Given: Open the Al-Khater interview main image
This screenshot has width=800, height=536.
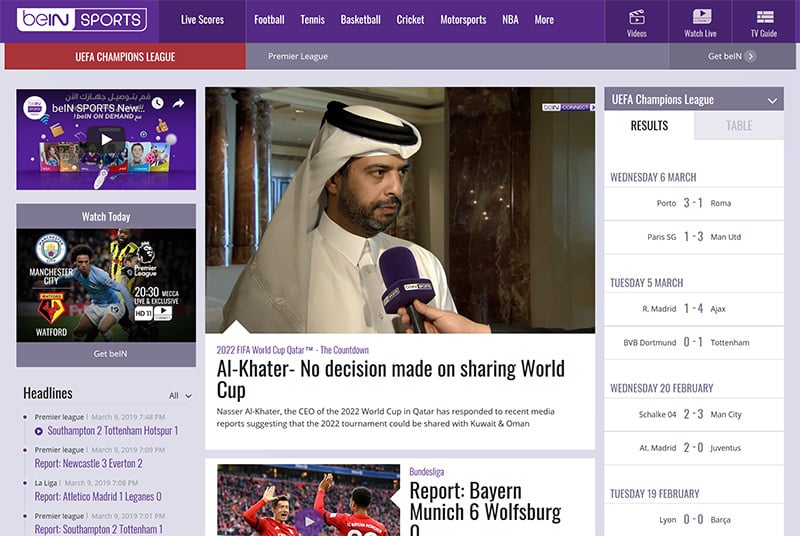Looking at the screenshot, I should coord(400,210).
